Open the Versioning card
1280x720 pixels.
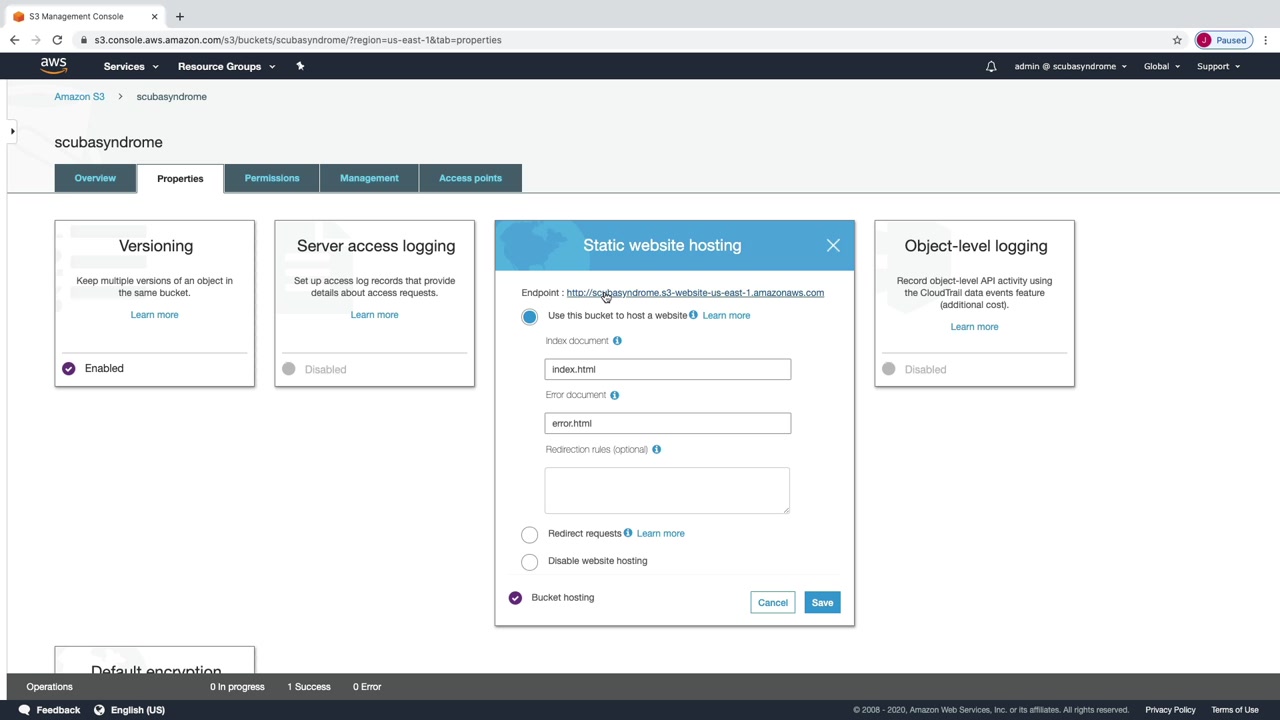(x=155, y=303)
